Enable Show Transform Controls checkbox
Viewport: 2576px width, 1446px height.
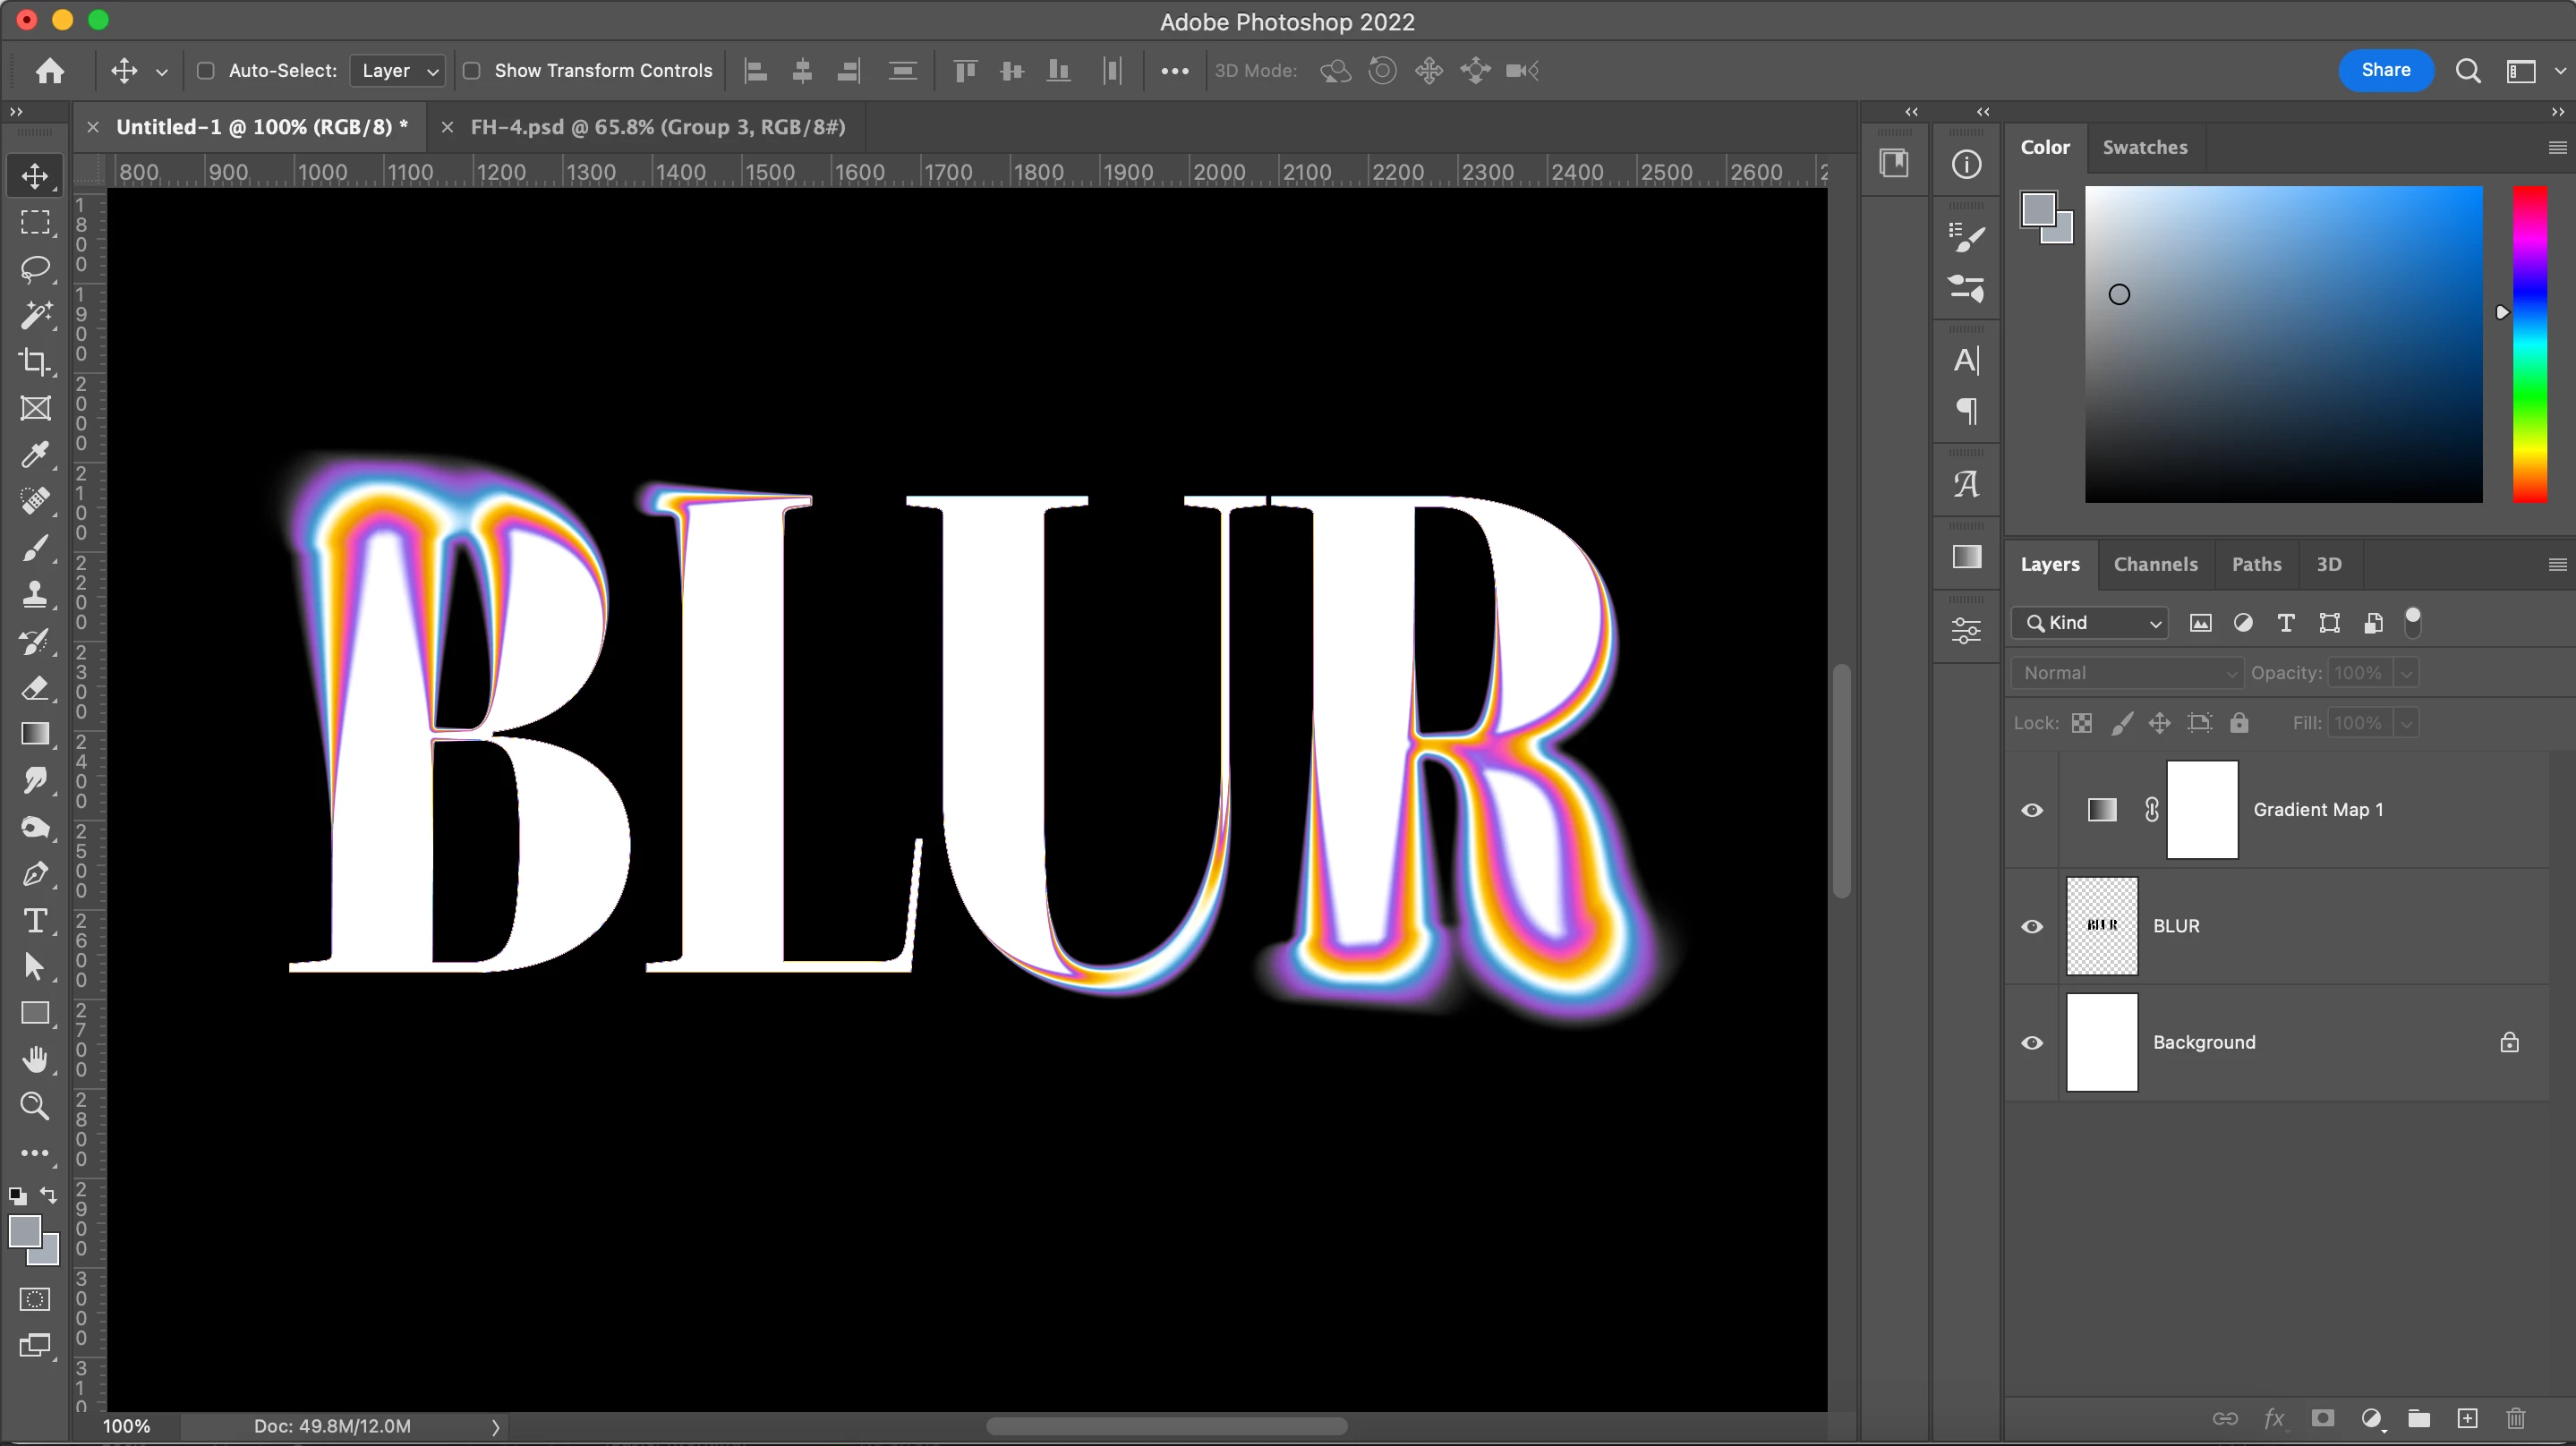click(x=472, y=71)
